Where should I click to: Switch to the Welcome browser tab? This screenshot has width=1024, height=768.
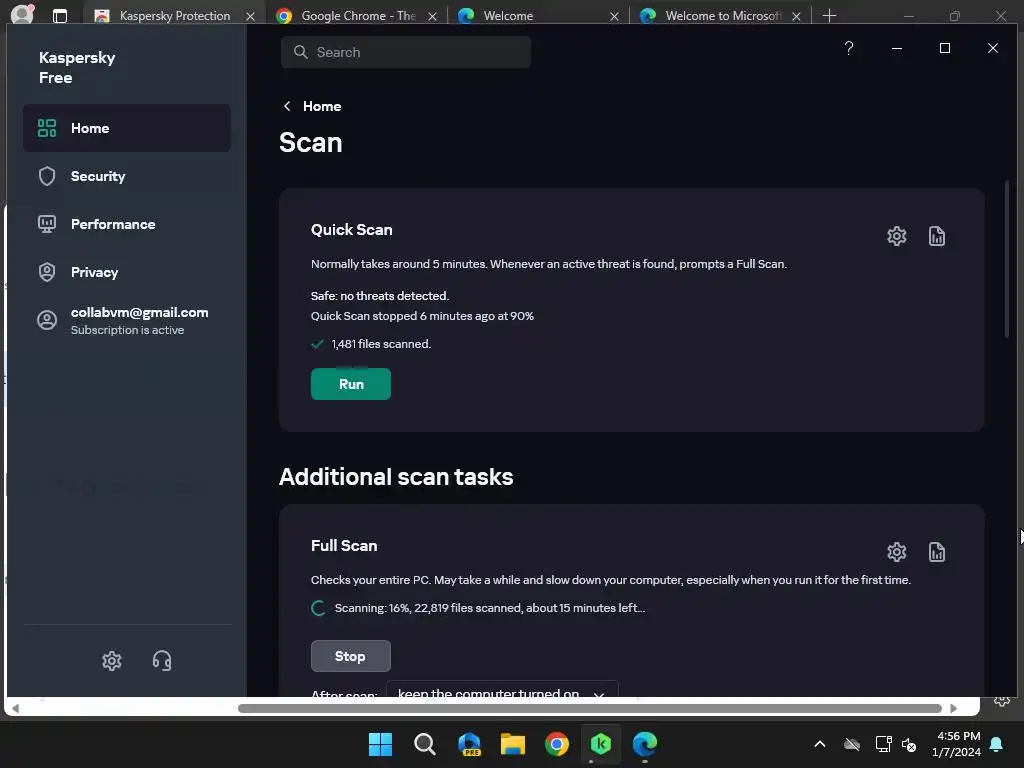[x=538, y=16]
